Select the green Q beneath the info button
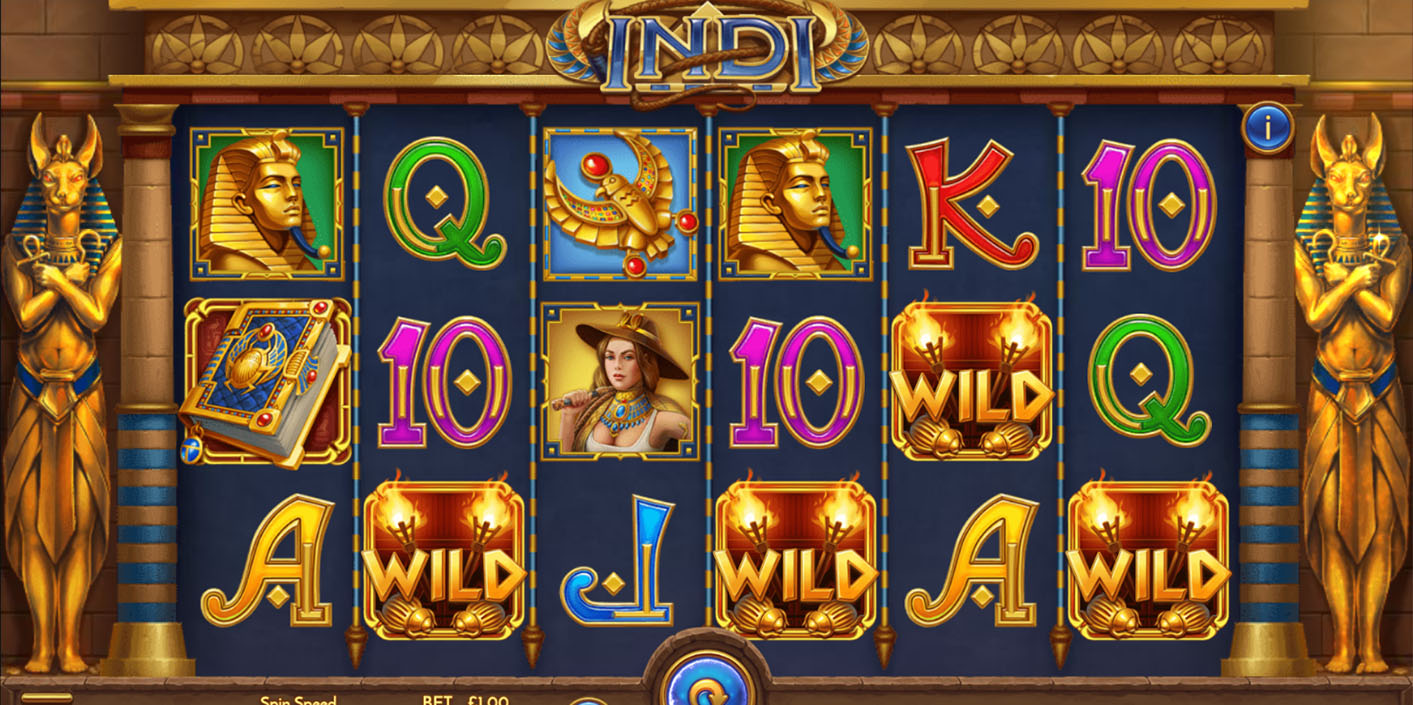This screenshot has width=1413, height=705. coord(1148,381)
